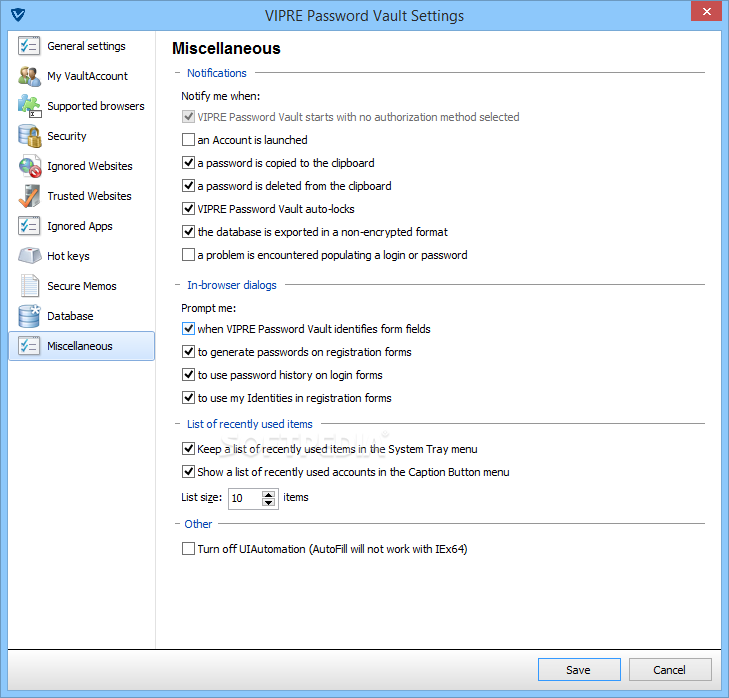This screenshot has height=698, width=729.
Task: Toggle 'when VIPRE Password Vault identifies form fields'
Action: [x=188, y=329]
